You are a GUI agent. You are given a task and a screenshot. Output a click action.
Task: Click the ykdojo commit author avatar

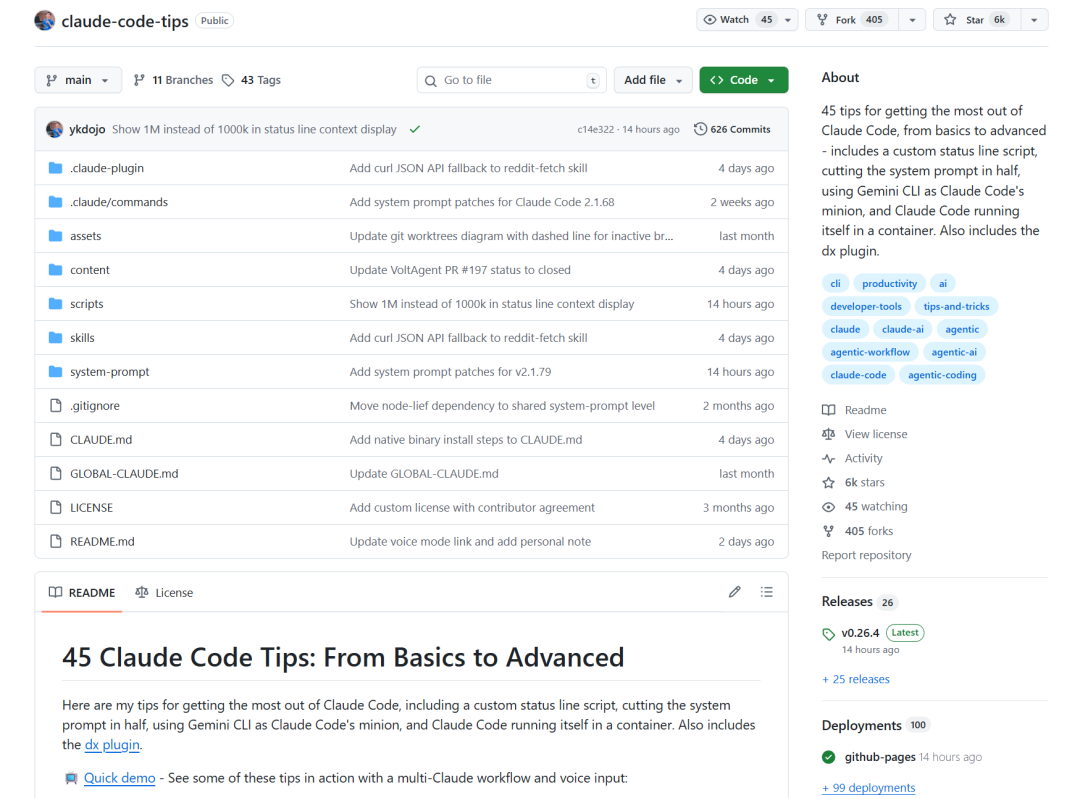point(54,129)
